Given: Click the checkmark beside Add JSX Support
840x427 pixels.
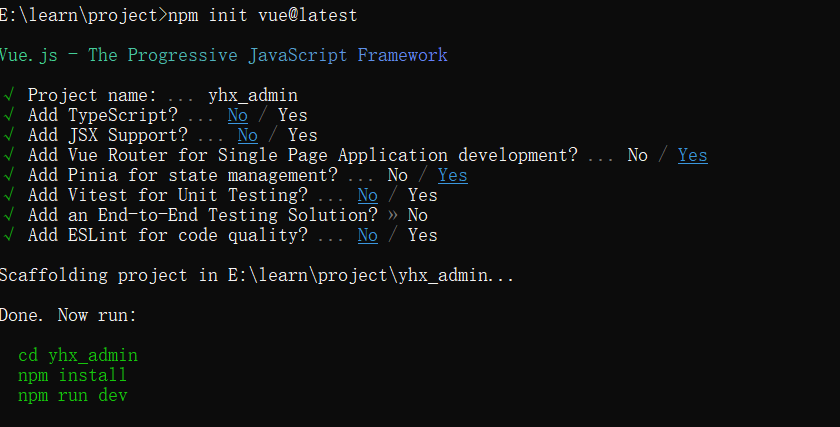Looking at the screenshot, I should click(9, 135).
